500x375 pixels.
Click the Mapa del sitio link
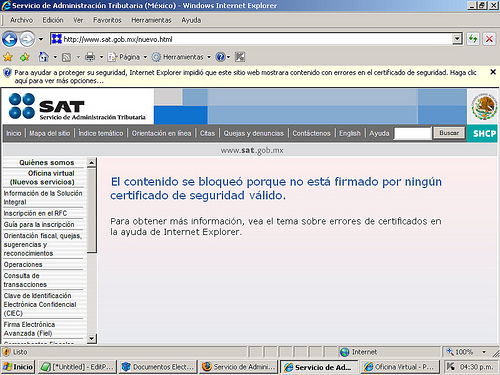coord(49,133)
